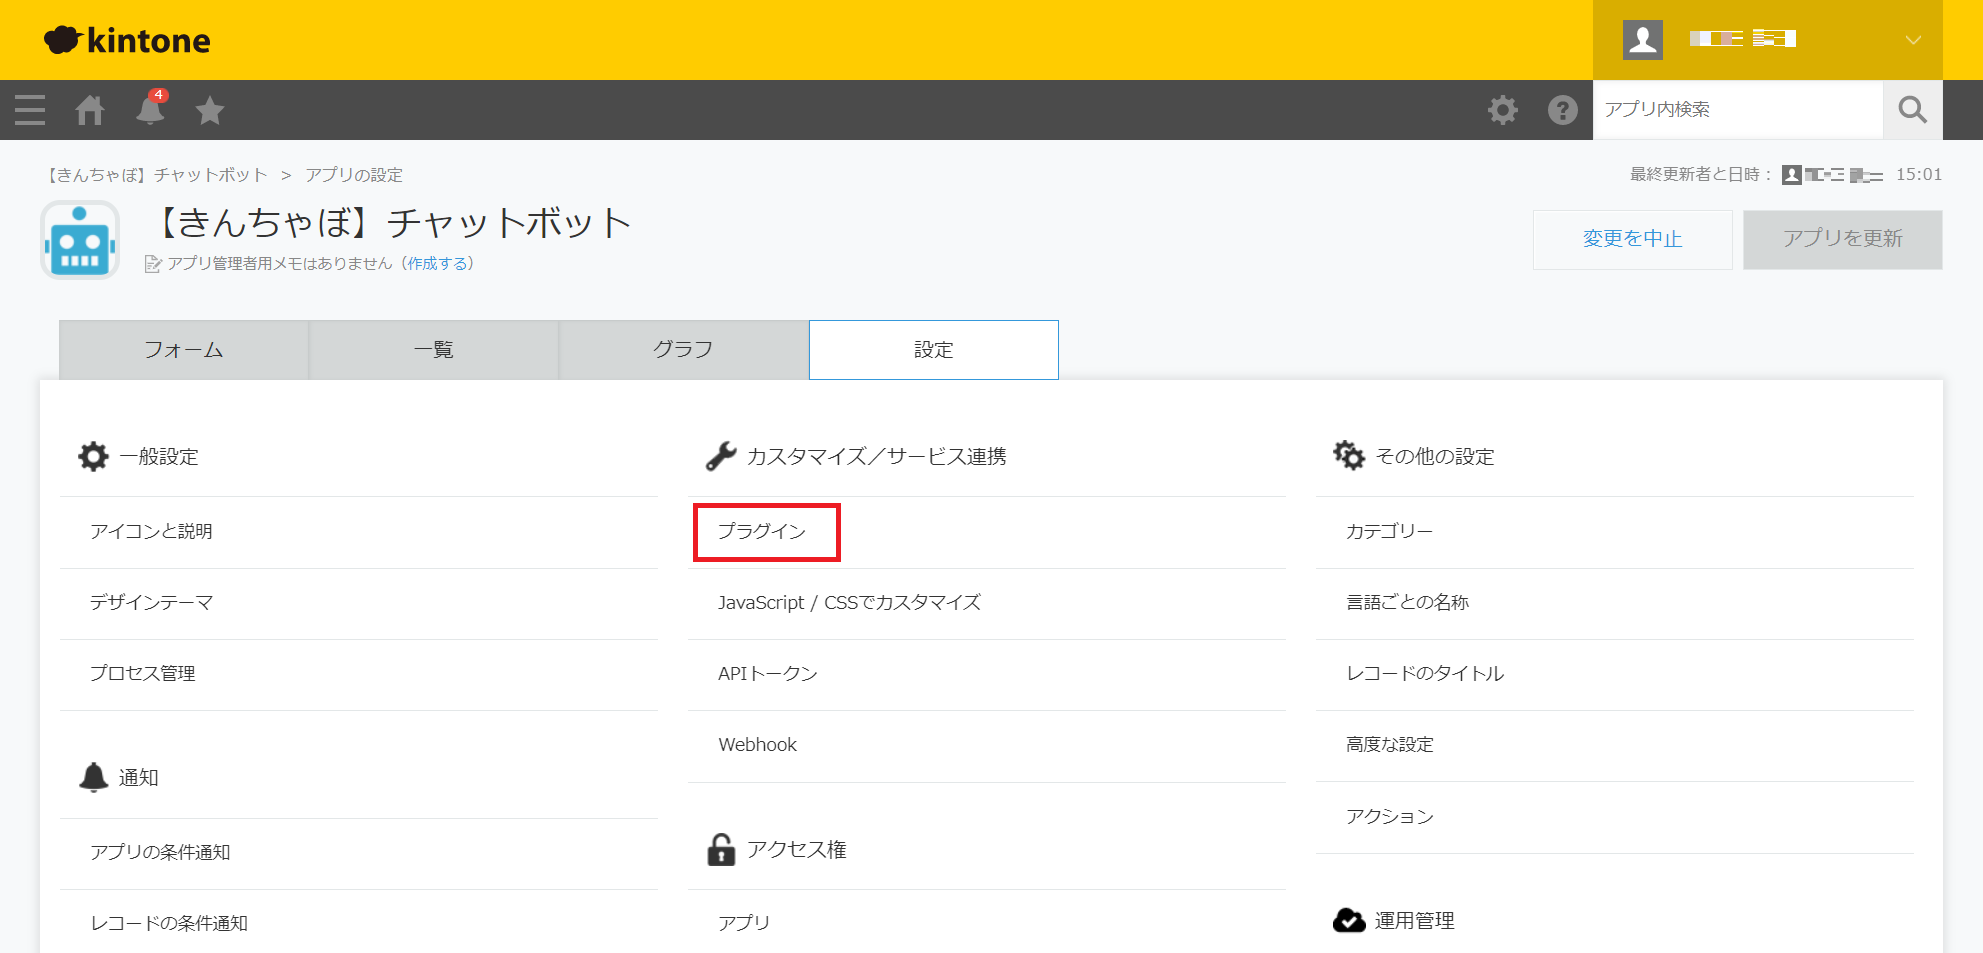The width and height of the screenshot is (1983, 953).
Task: Click the kintone logo
Action: coord(128,40)
